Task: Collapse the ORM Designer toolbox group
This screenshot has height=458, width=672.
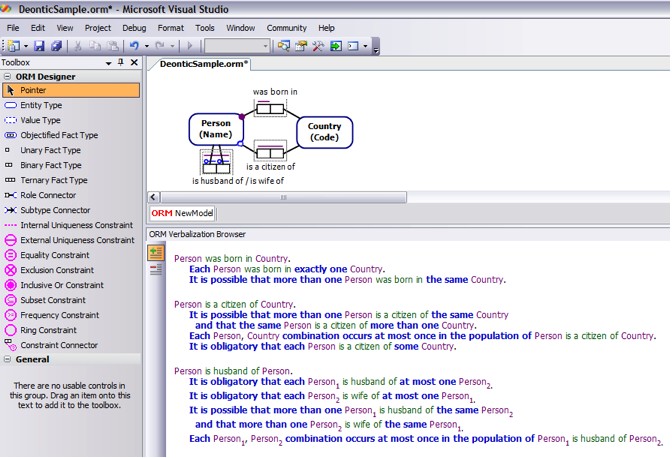Action: [x=7, y=77]
